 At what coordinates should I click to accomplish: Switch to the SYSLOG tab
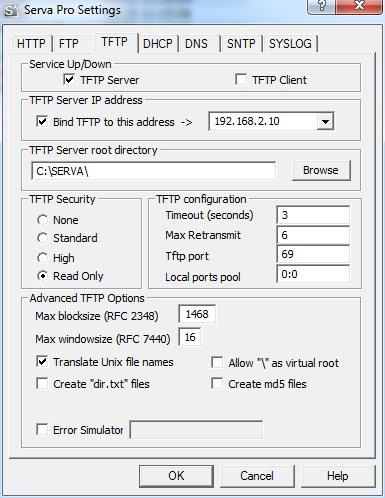[290, 44]
